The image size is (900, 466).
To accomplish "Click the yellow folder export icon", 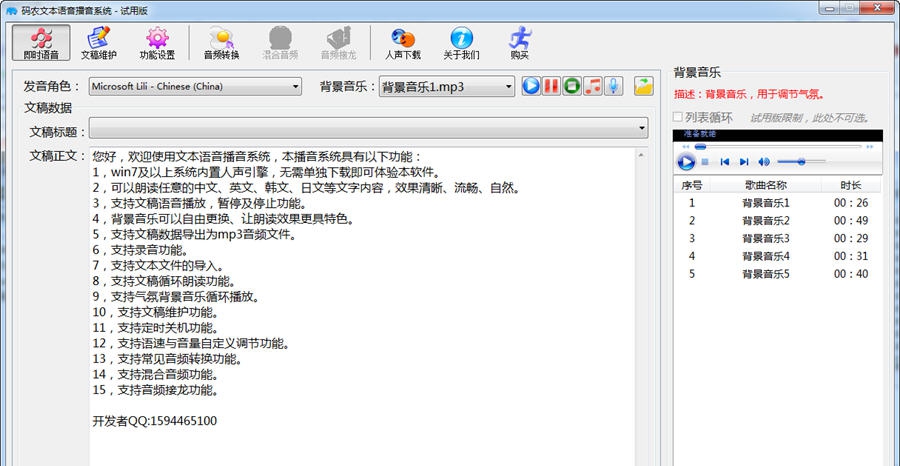I will pos(644,86).
